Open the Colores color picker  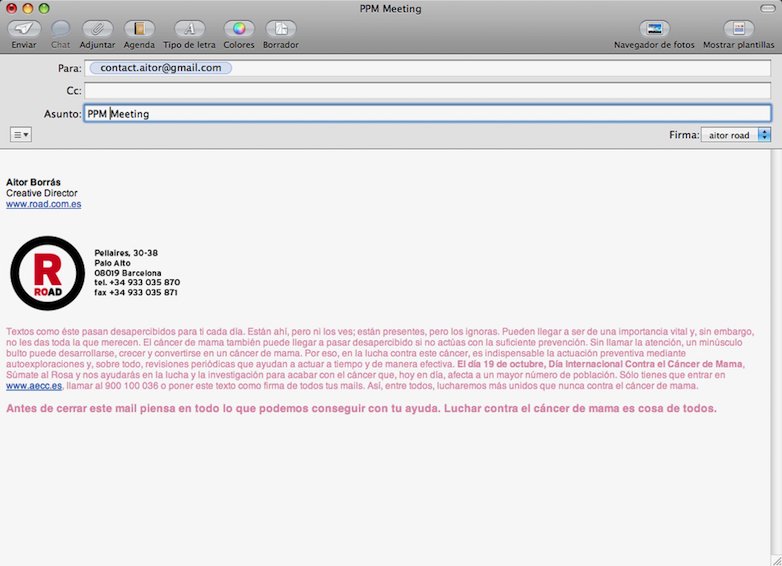coord(238,29)
